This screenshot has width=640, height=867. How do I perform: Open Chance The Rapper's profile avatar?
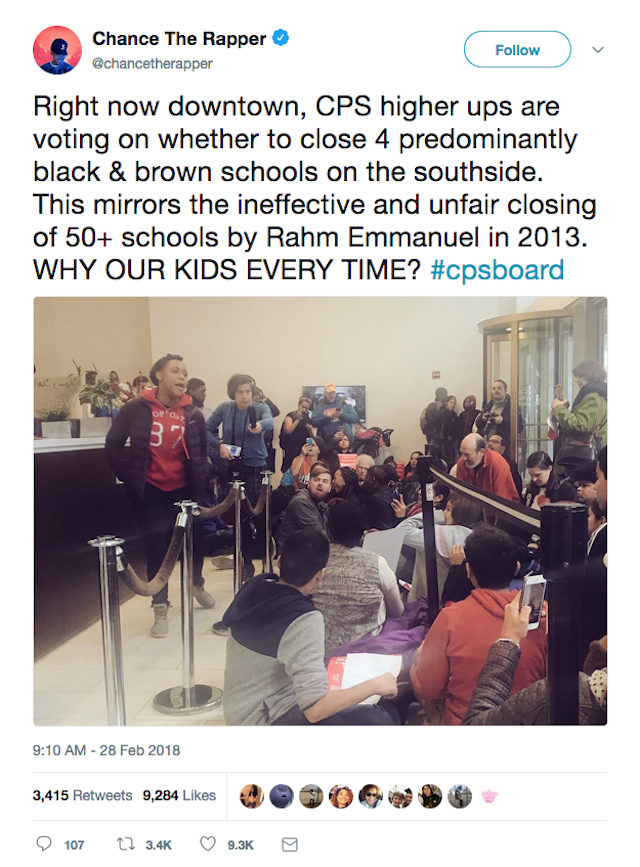[57, 50]
